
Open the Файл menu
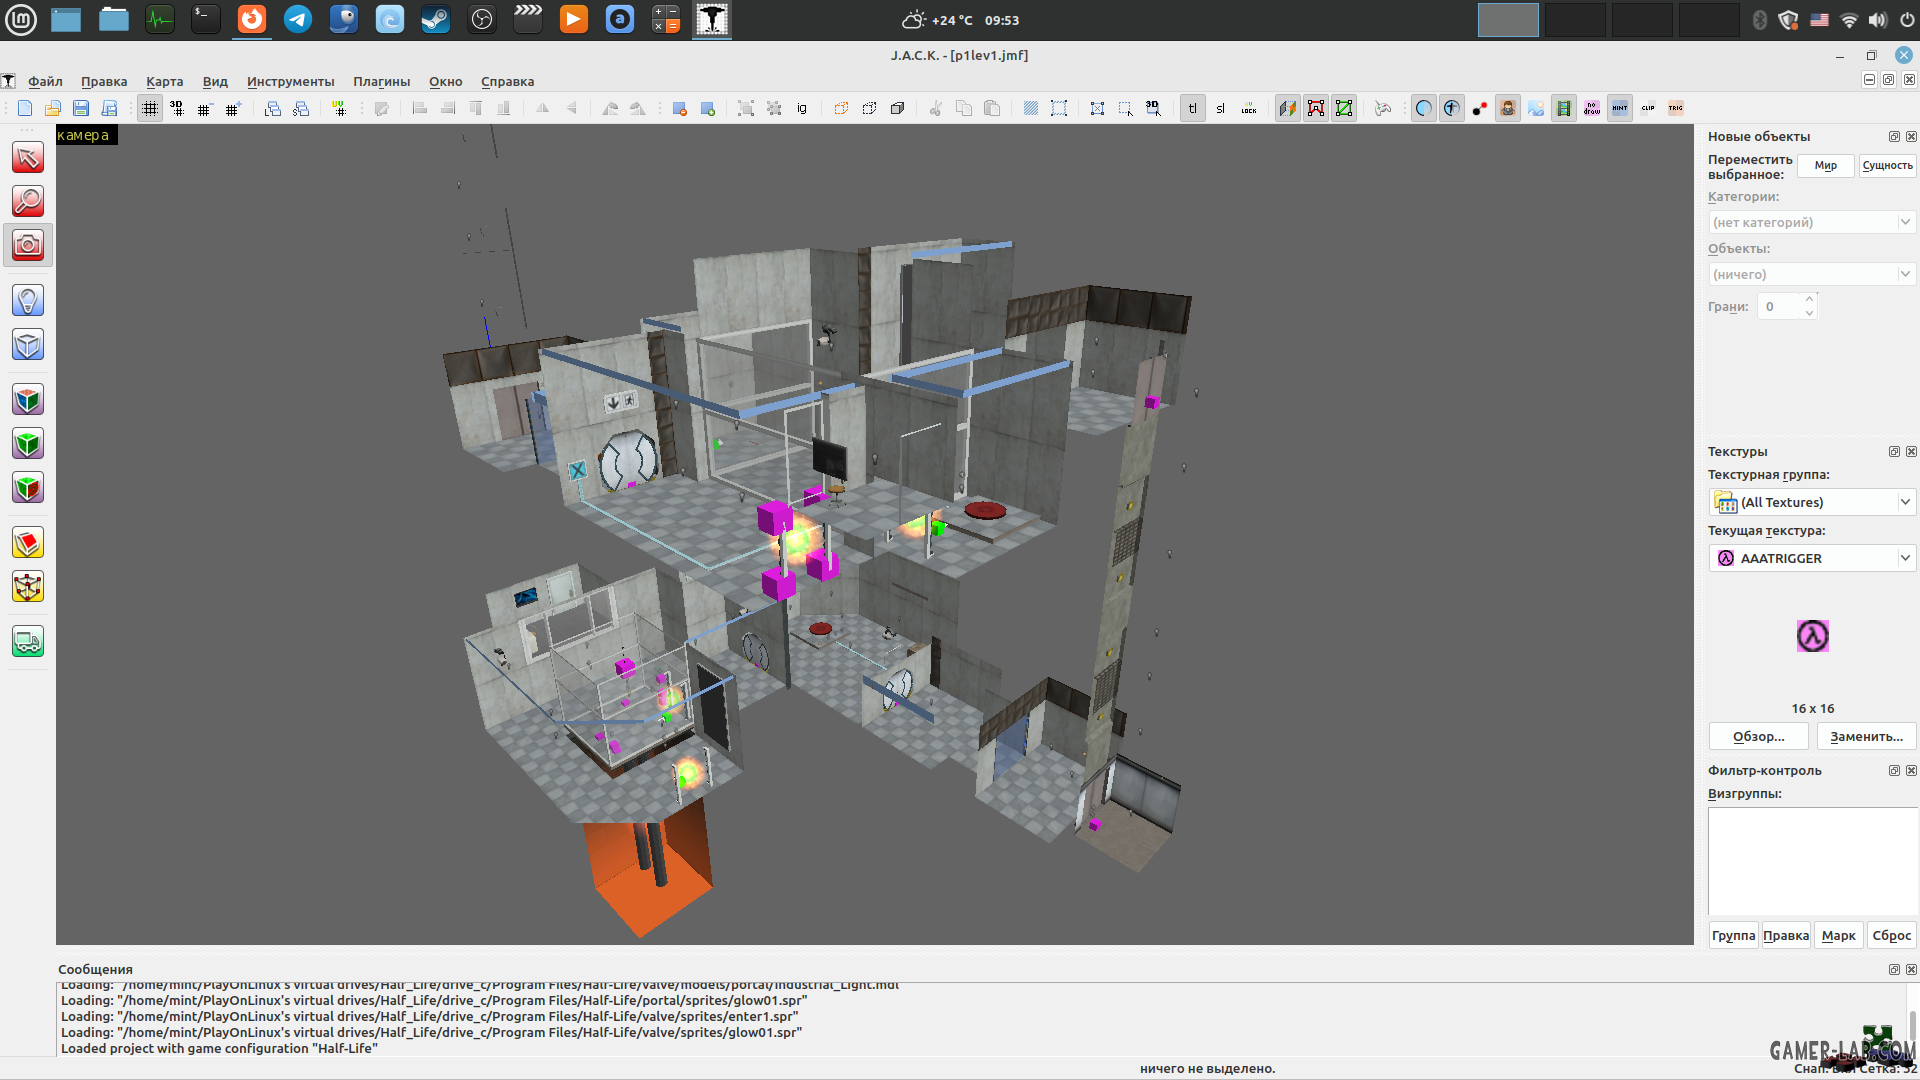tap(45, 81)
